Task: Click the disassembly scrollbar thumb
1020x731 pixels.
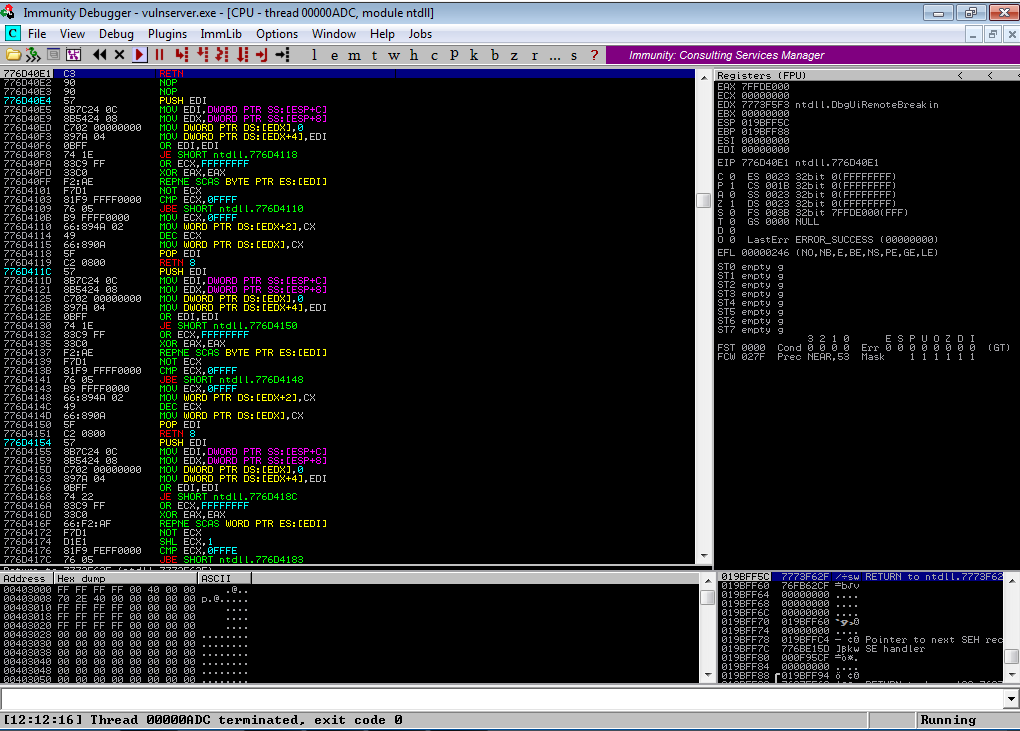Action: pos(703,200)
